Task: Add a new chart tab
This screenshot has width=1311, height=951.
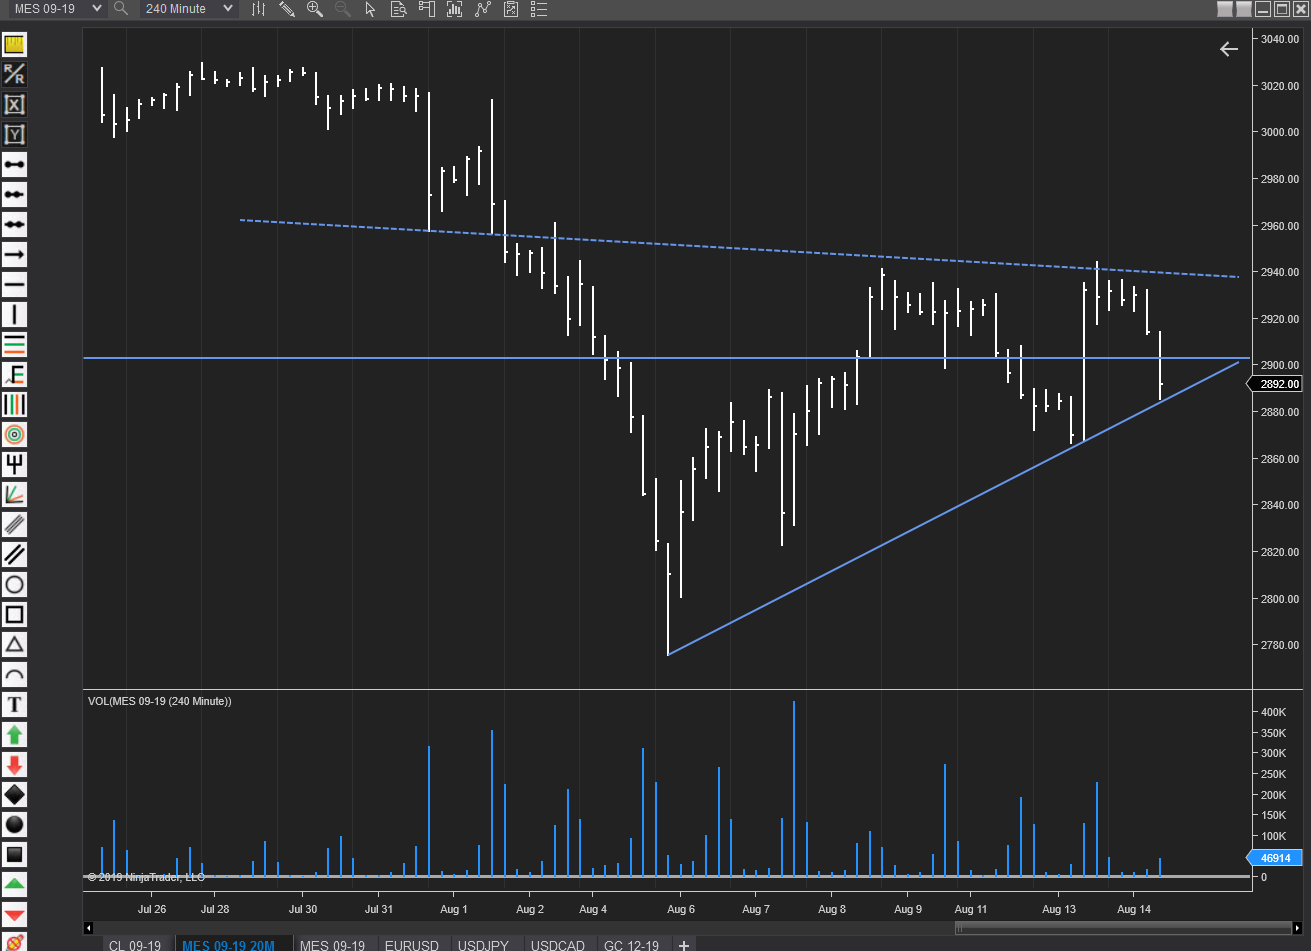Action: (x=684, y=944)
